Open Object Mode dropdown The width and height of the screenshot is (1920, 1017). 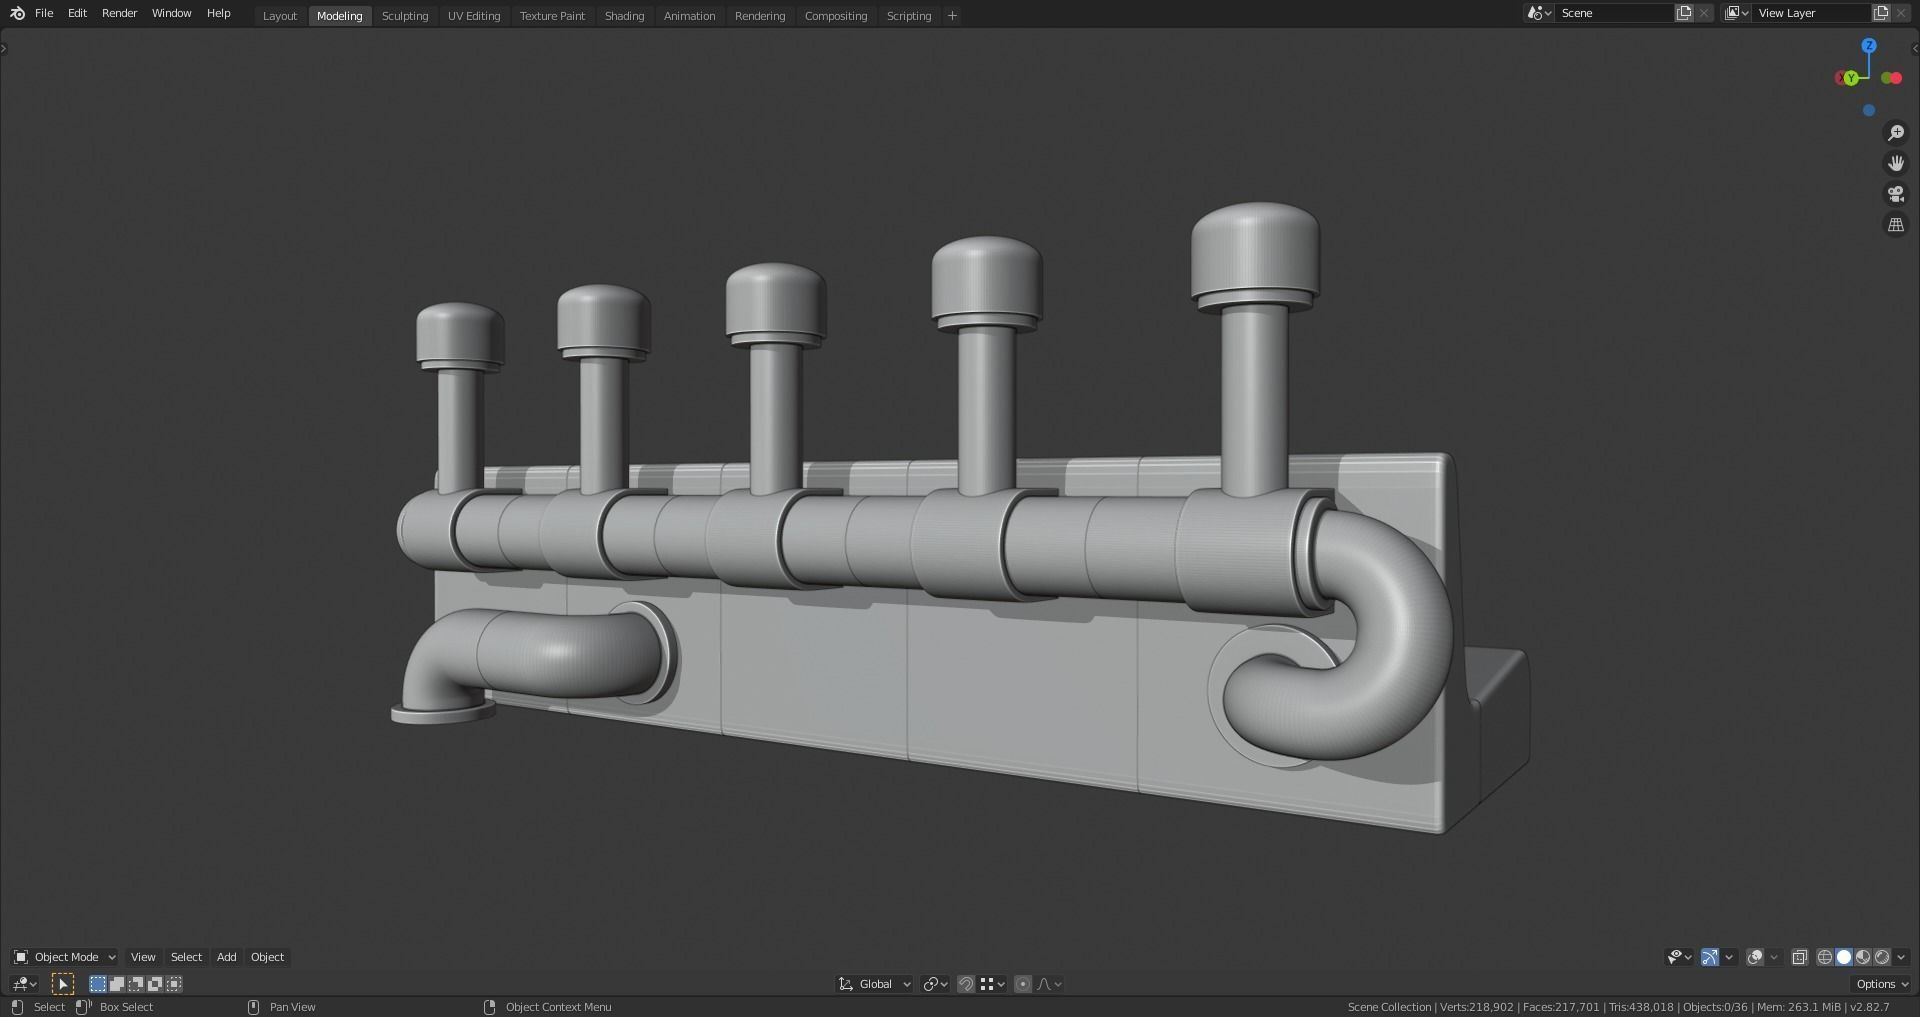pyautogui.click(x=65, y=957)
